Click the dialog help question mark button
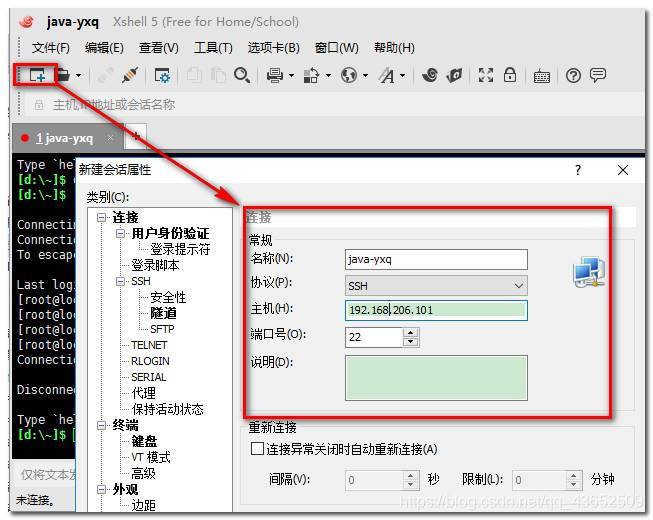The image size is (653, 520). 578,170
